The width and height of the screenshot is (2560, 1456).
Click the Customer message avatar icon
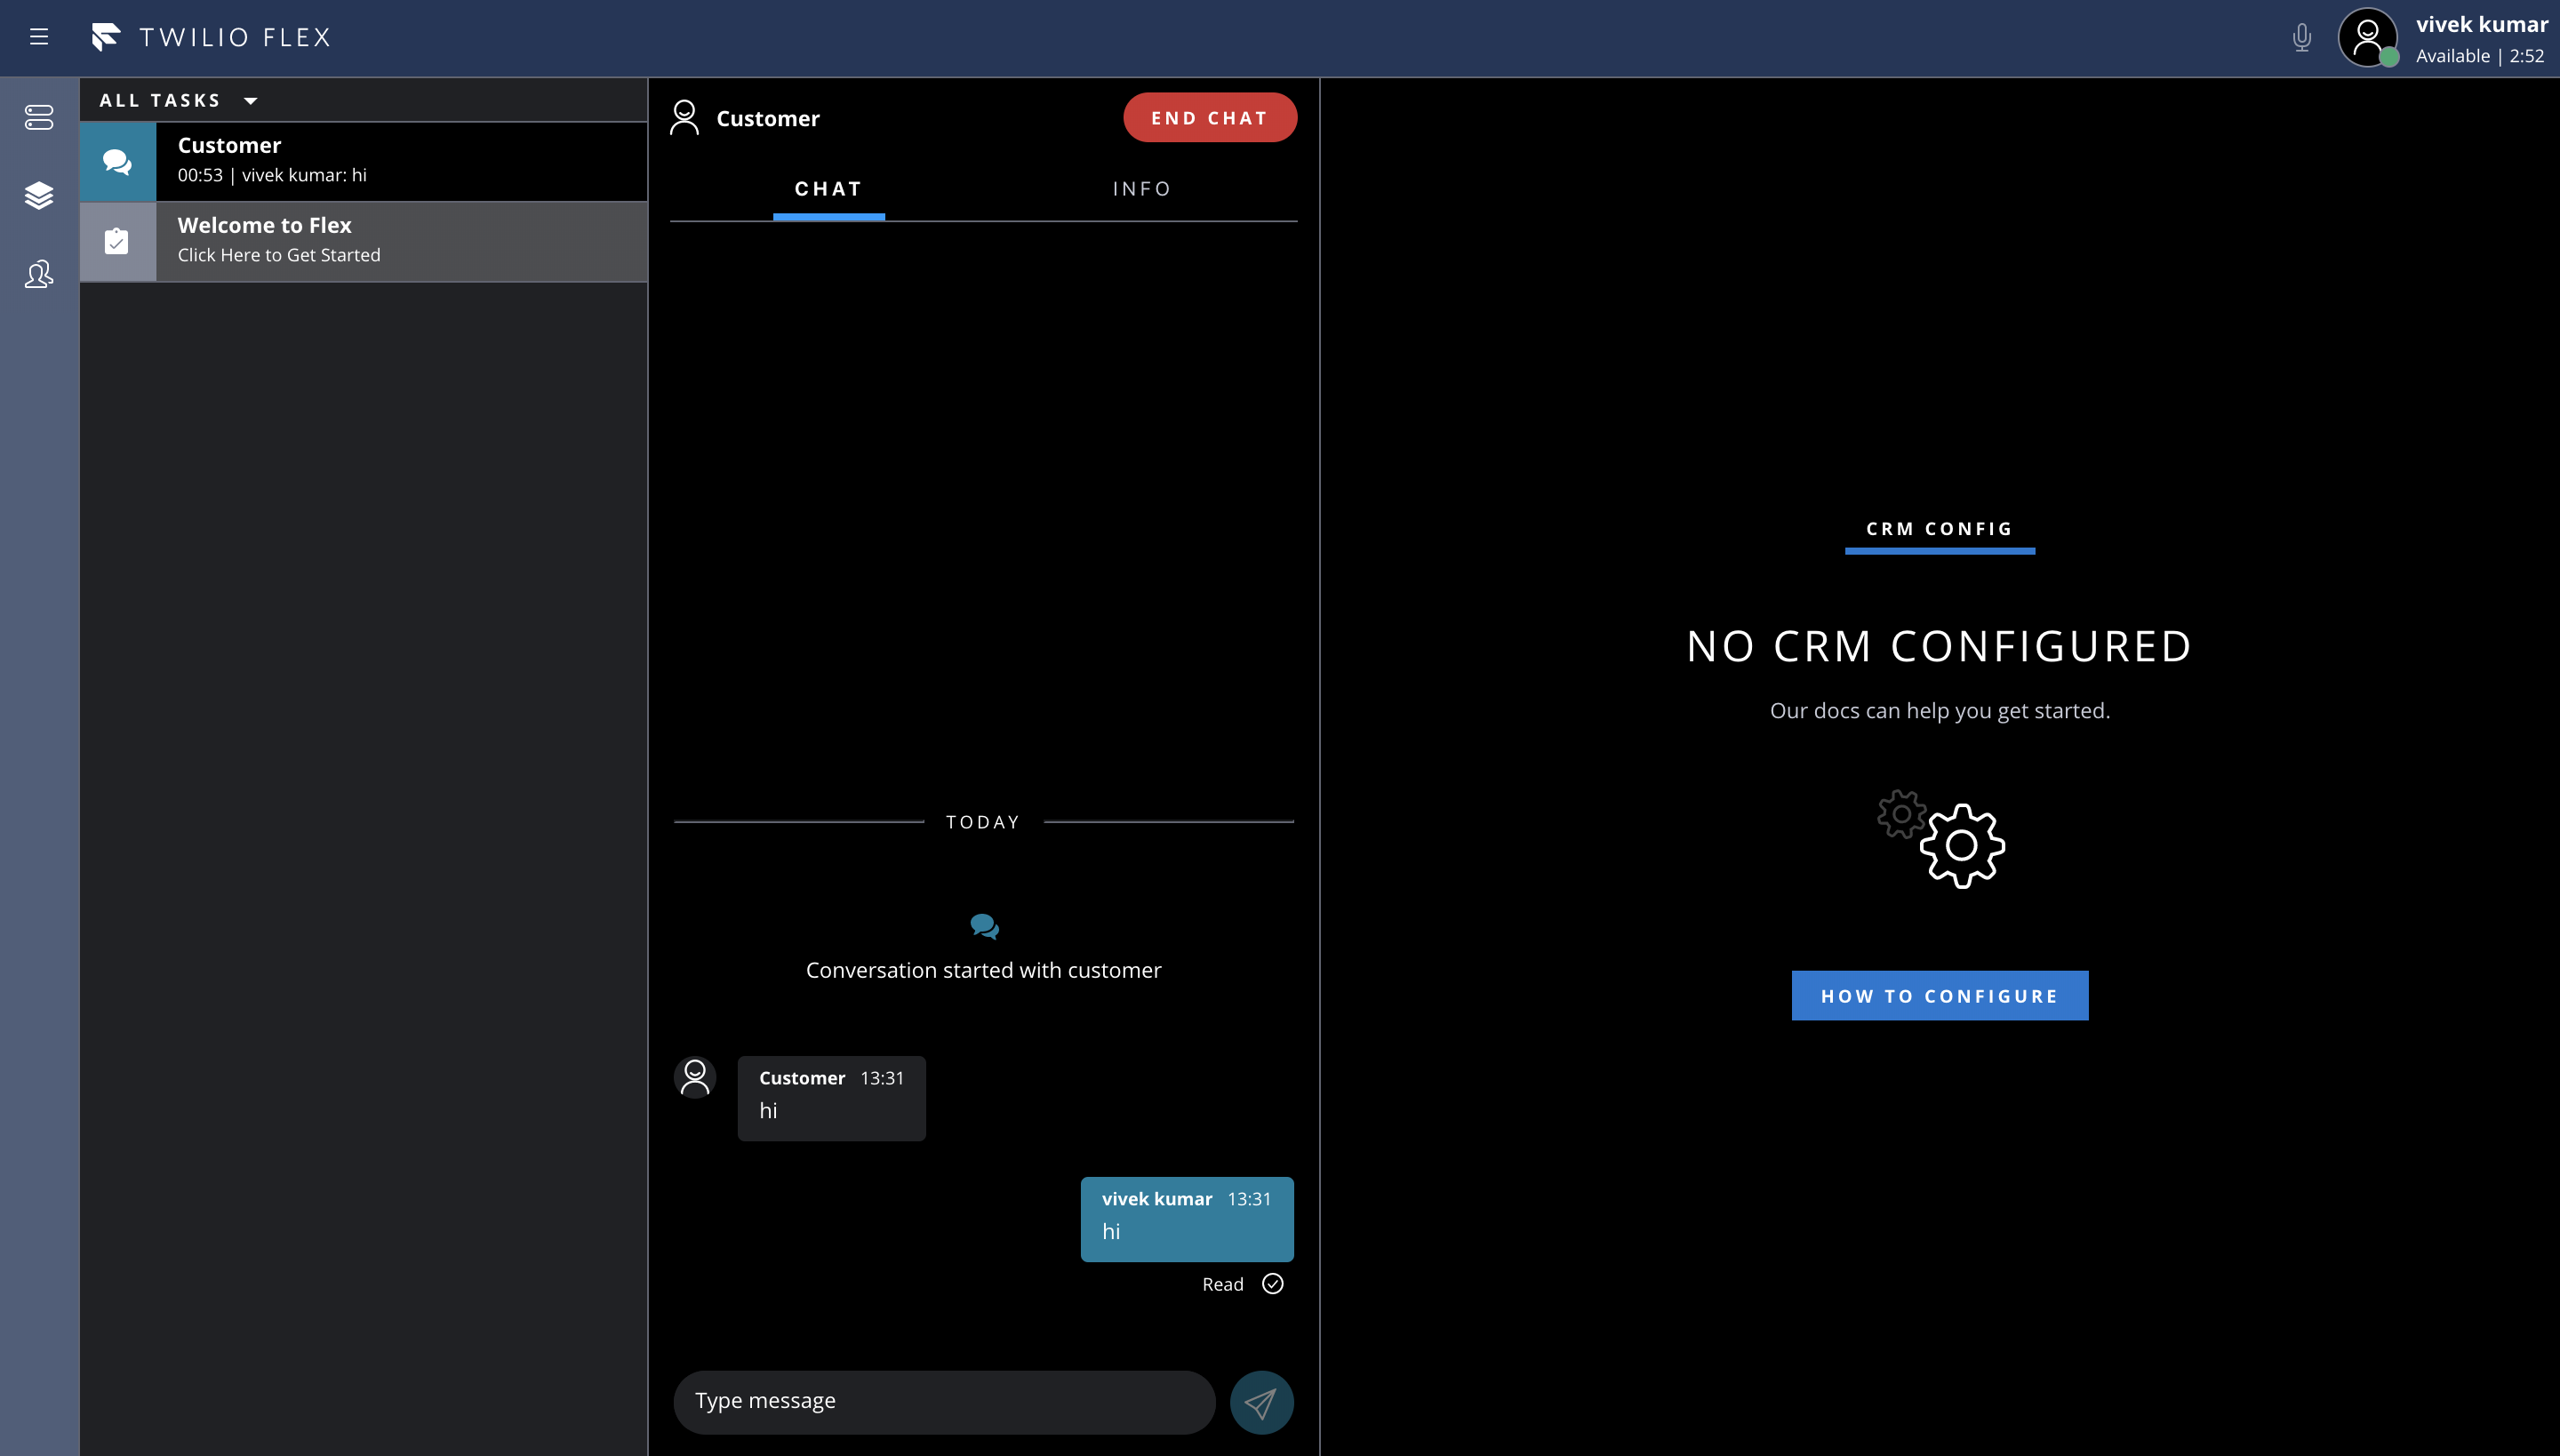pyautogui.click(x=695, y=1078)
